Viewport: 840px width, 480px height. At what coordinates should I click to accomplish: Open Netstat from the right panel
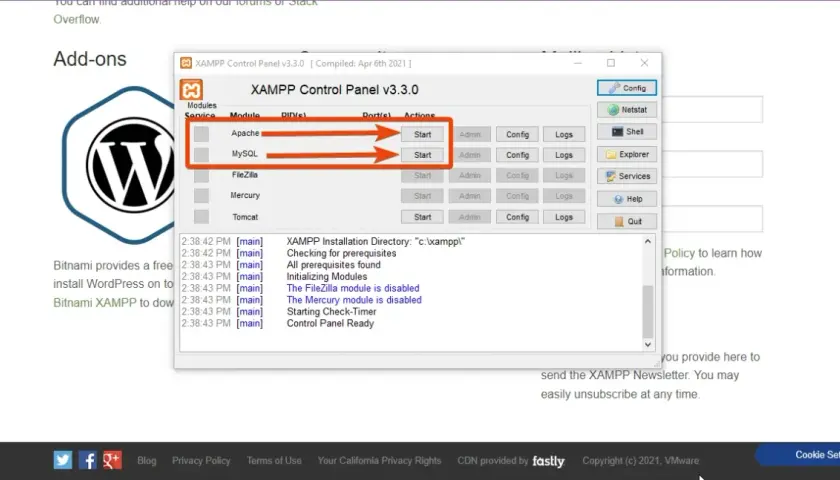627,110
